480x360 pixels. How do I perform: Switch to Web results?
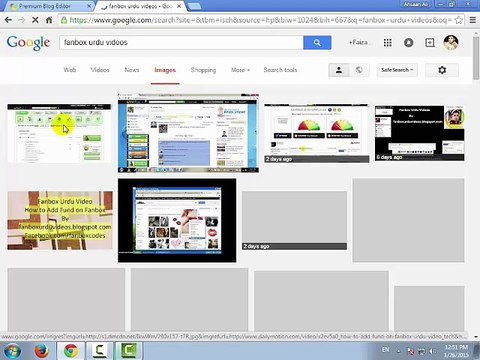(x=70, y=70)
